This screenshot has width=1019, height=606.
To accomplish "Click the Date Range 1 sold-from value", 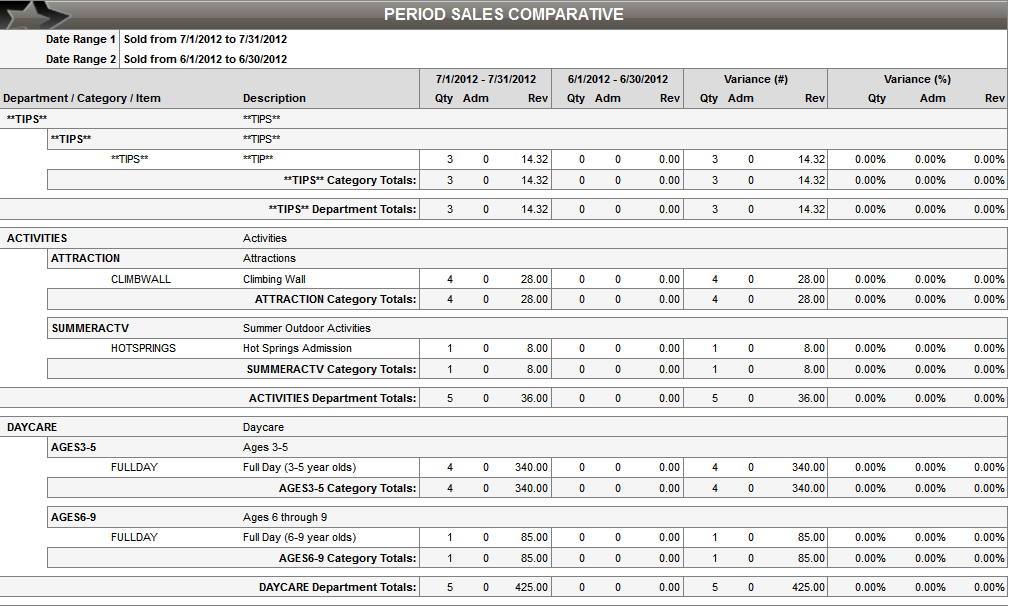I will pyautogui.click(x=205, y=39).
